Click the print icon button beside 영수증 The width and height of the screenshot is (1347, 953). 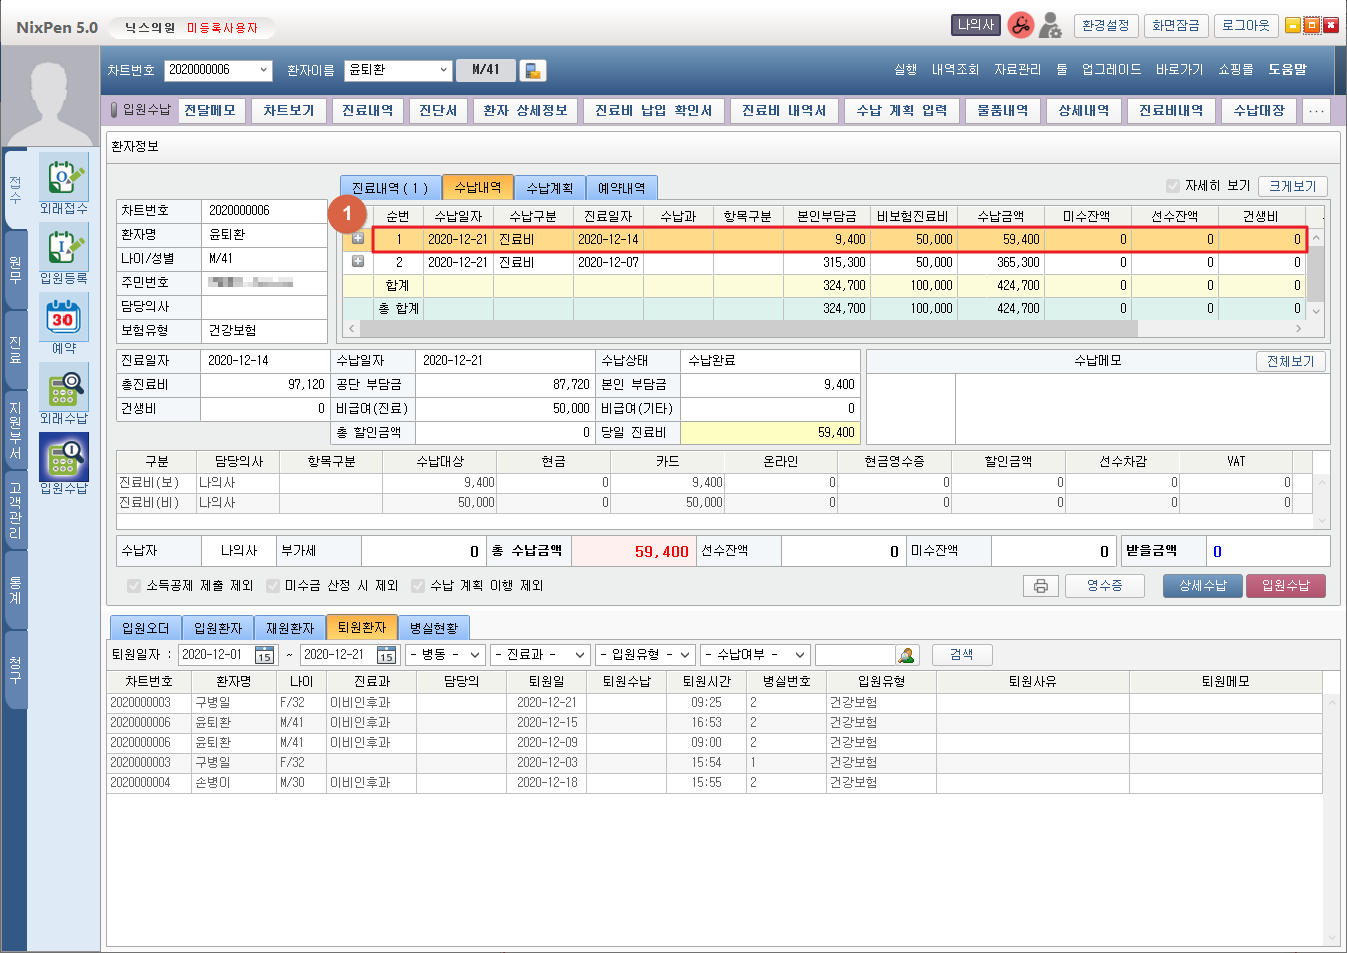click(x=1040, y=586)
